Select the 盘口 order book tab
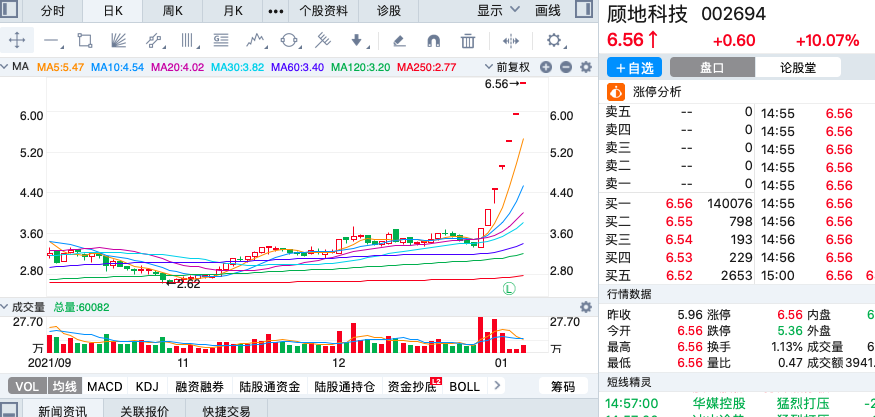875x417 pixels. [712, 68]
